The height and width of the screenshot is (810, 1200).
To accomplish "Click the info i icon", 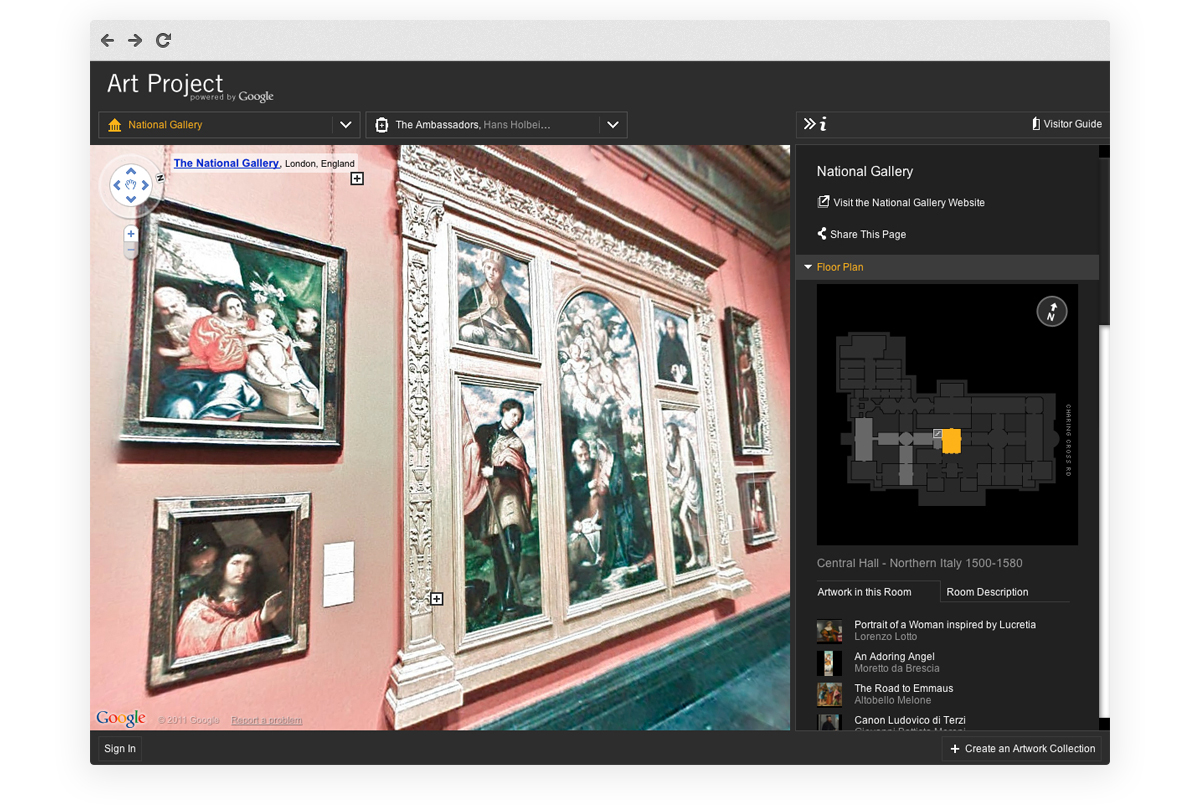I will click(823, 124).
